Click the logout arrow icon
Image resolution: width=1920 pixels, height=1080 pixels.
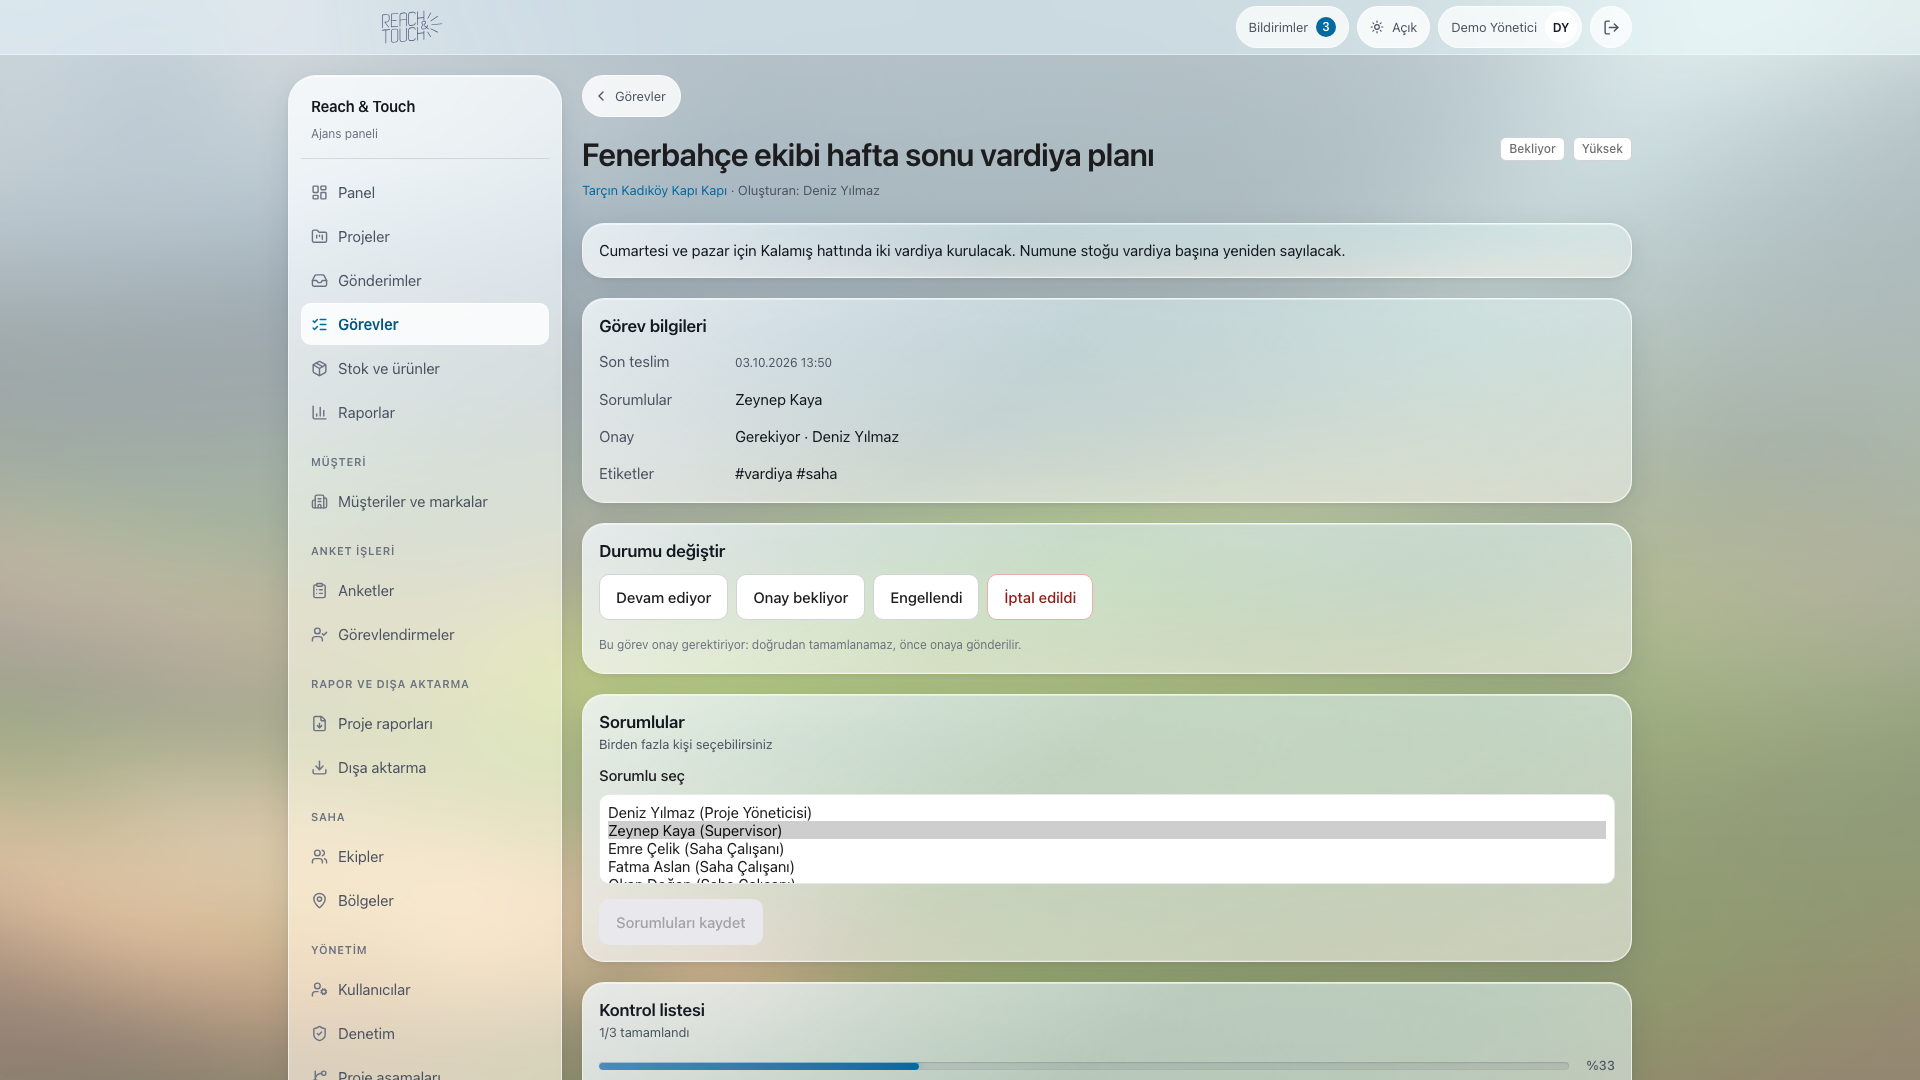click(1611, 27)
